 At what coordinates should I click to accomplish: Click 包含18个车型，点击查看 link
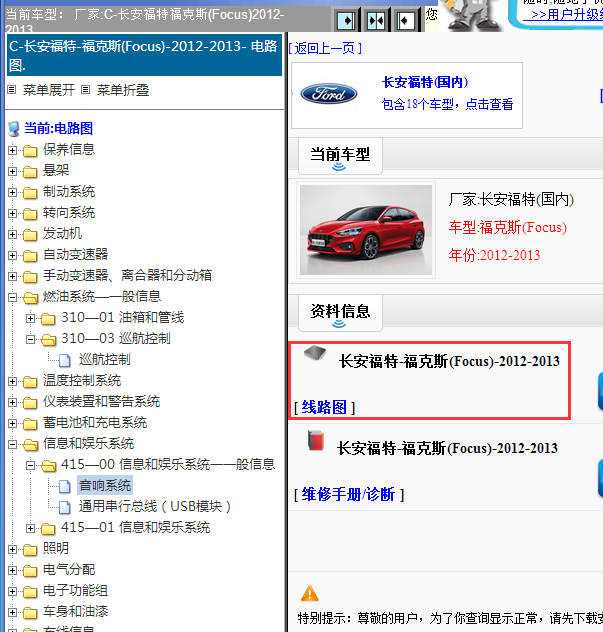pos(447,104)
